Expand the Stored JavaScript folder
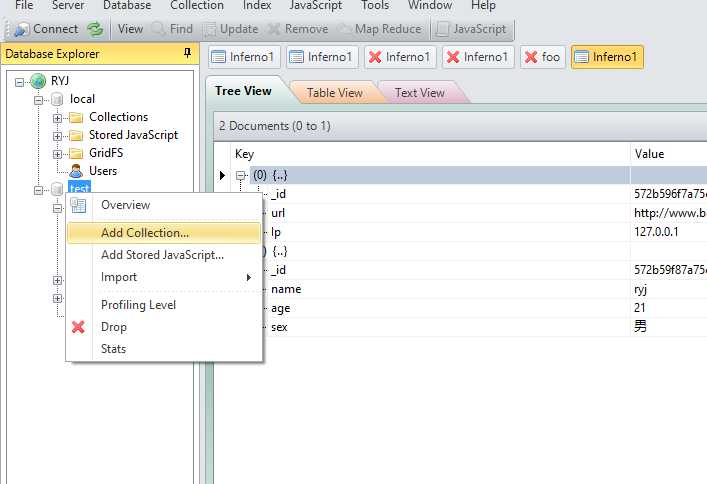 click(57, 136)
